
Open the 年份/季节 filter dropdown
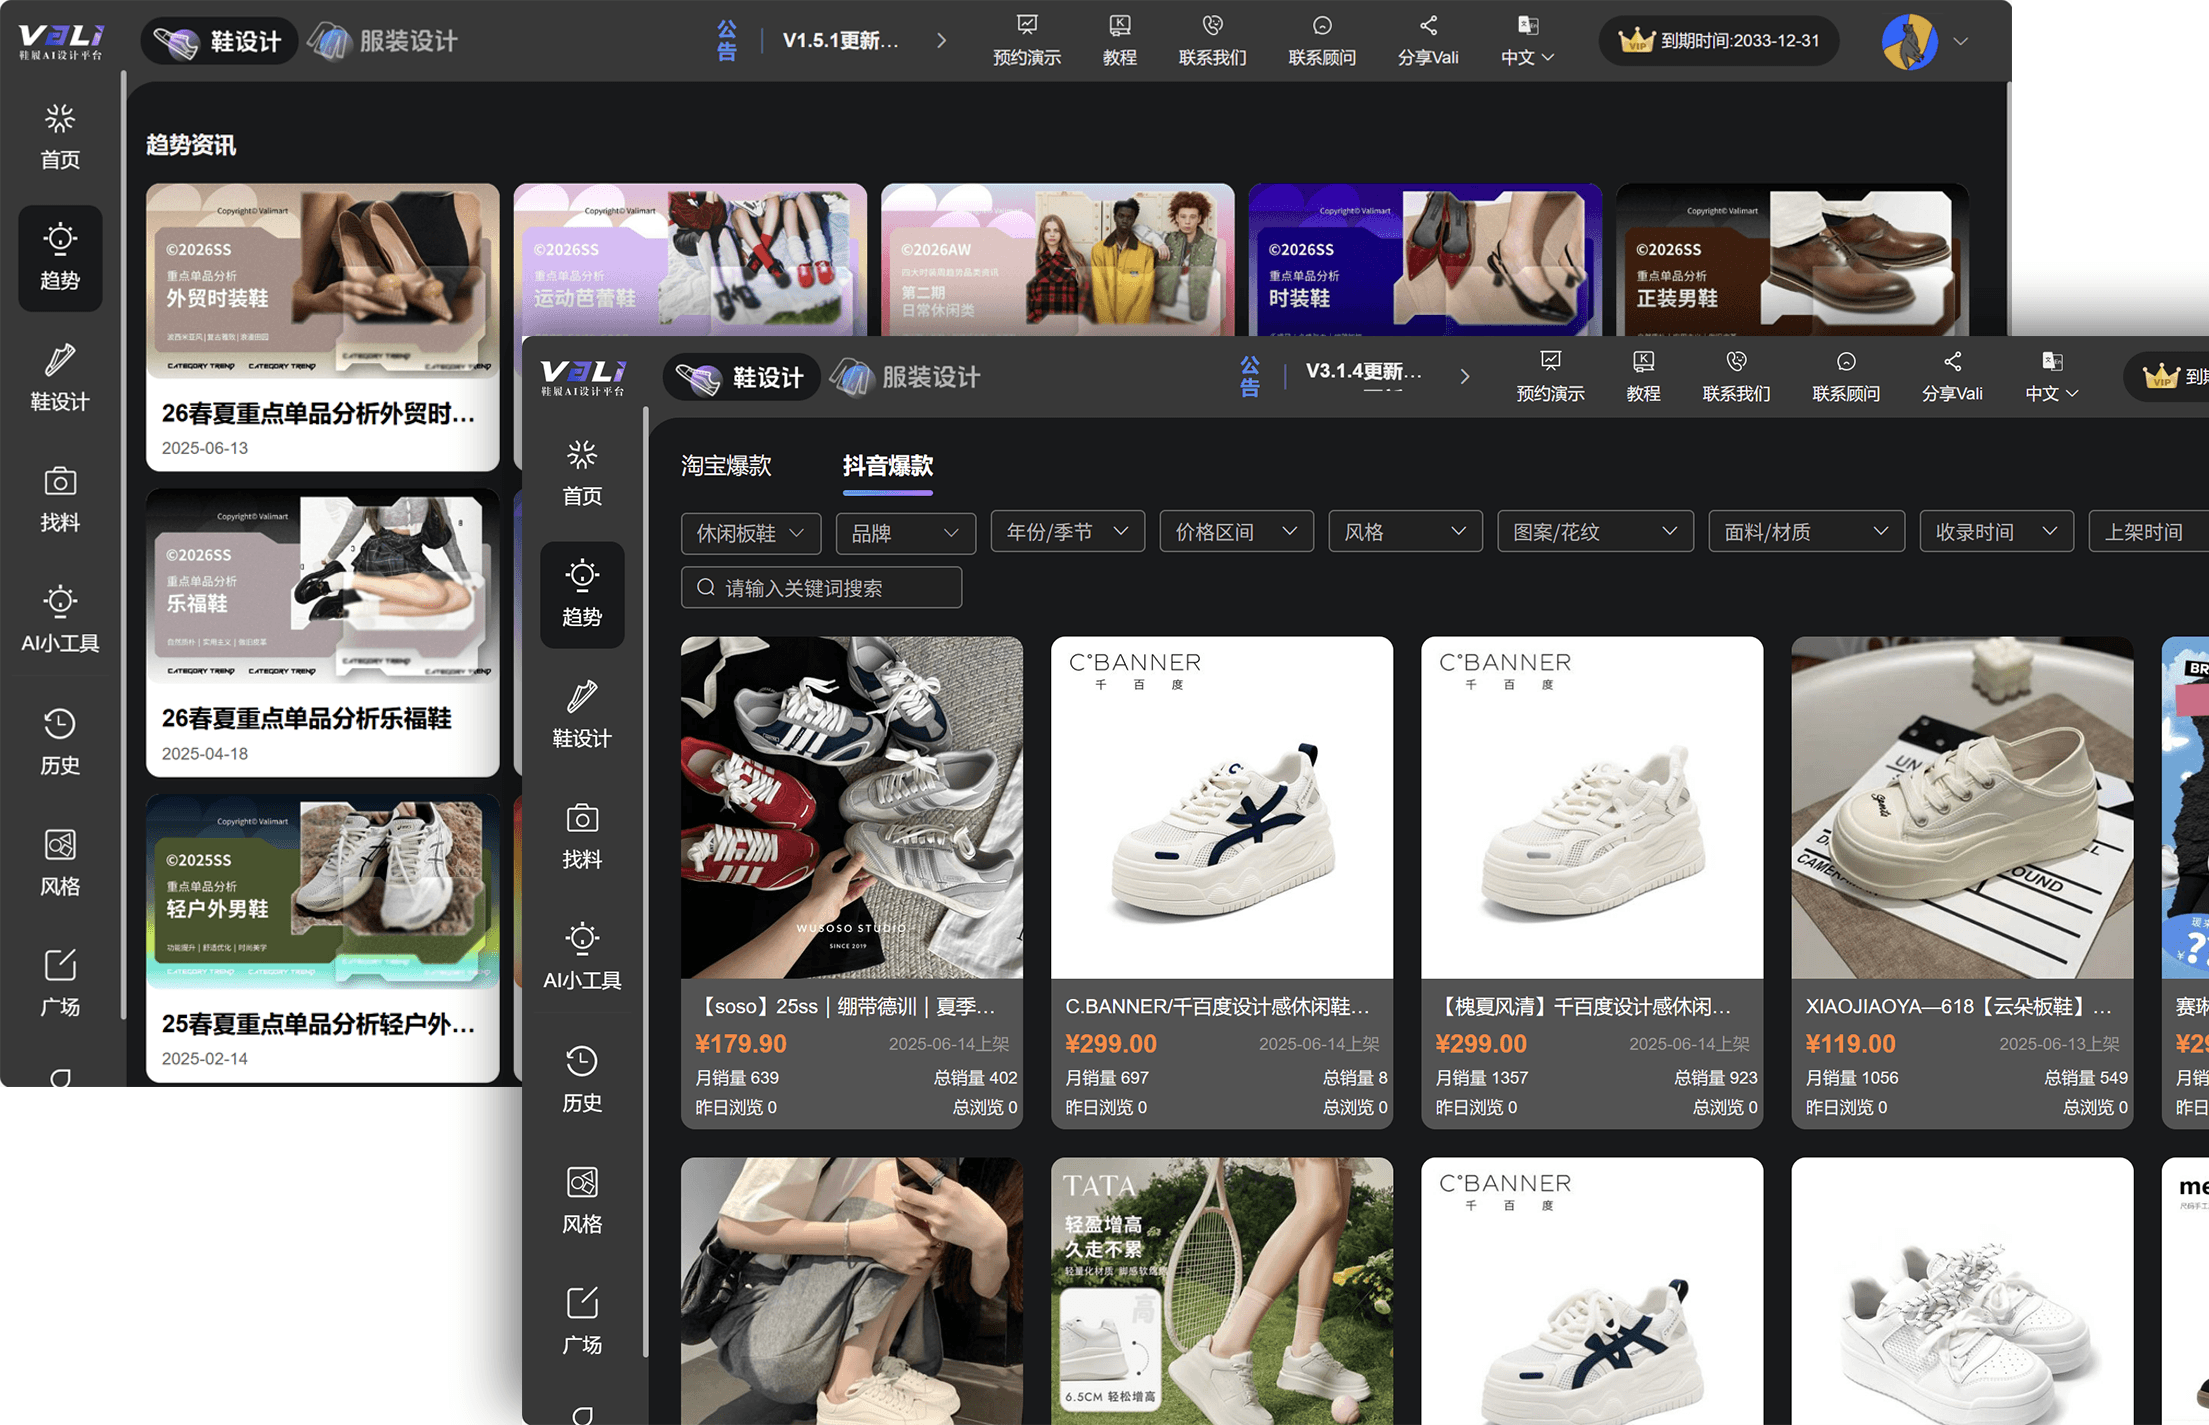[1068, 532]
